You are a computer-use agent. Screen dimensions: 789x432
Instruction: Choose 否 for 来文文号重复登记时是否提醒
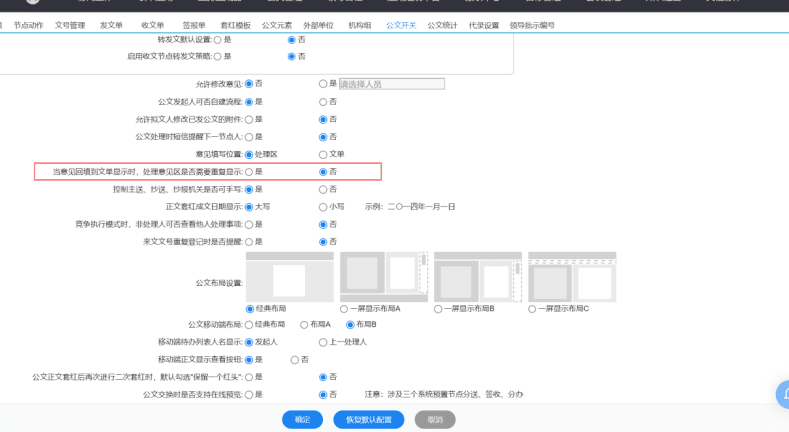323,242
